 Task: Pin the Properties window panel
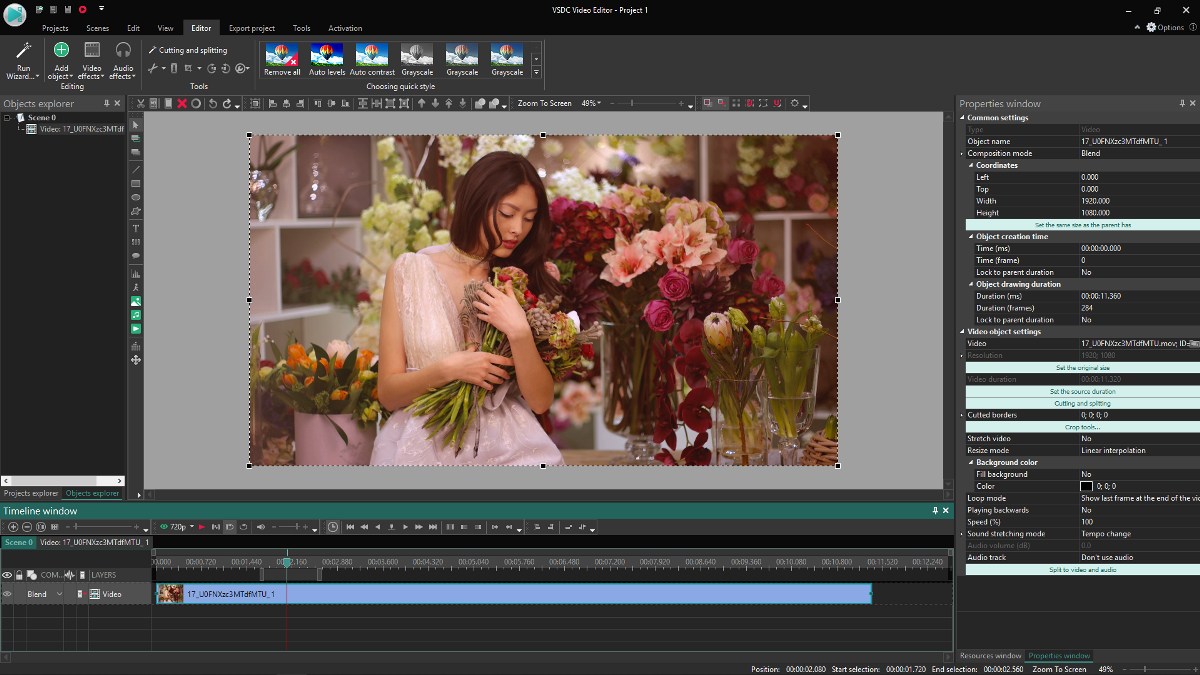point(1182,103)
